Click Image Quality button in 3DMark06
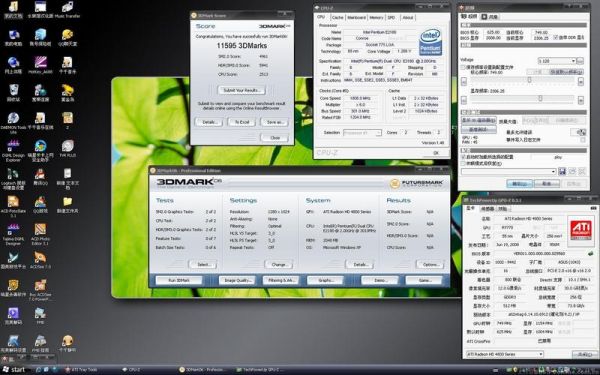The height and width of the screenshot is (375, 600). 237,280
